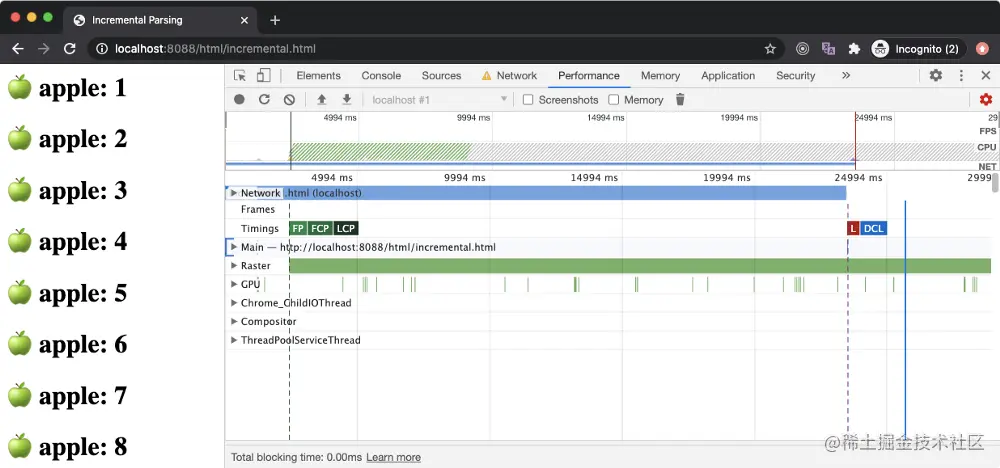Click the 'Total blocking time: 0.00ms' text
The width and height of the screenshot is (1000, 468).
click(297, 457)
